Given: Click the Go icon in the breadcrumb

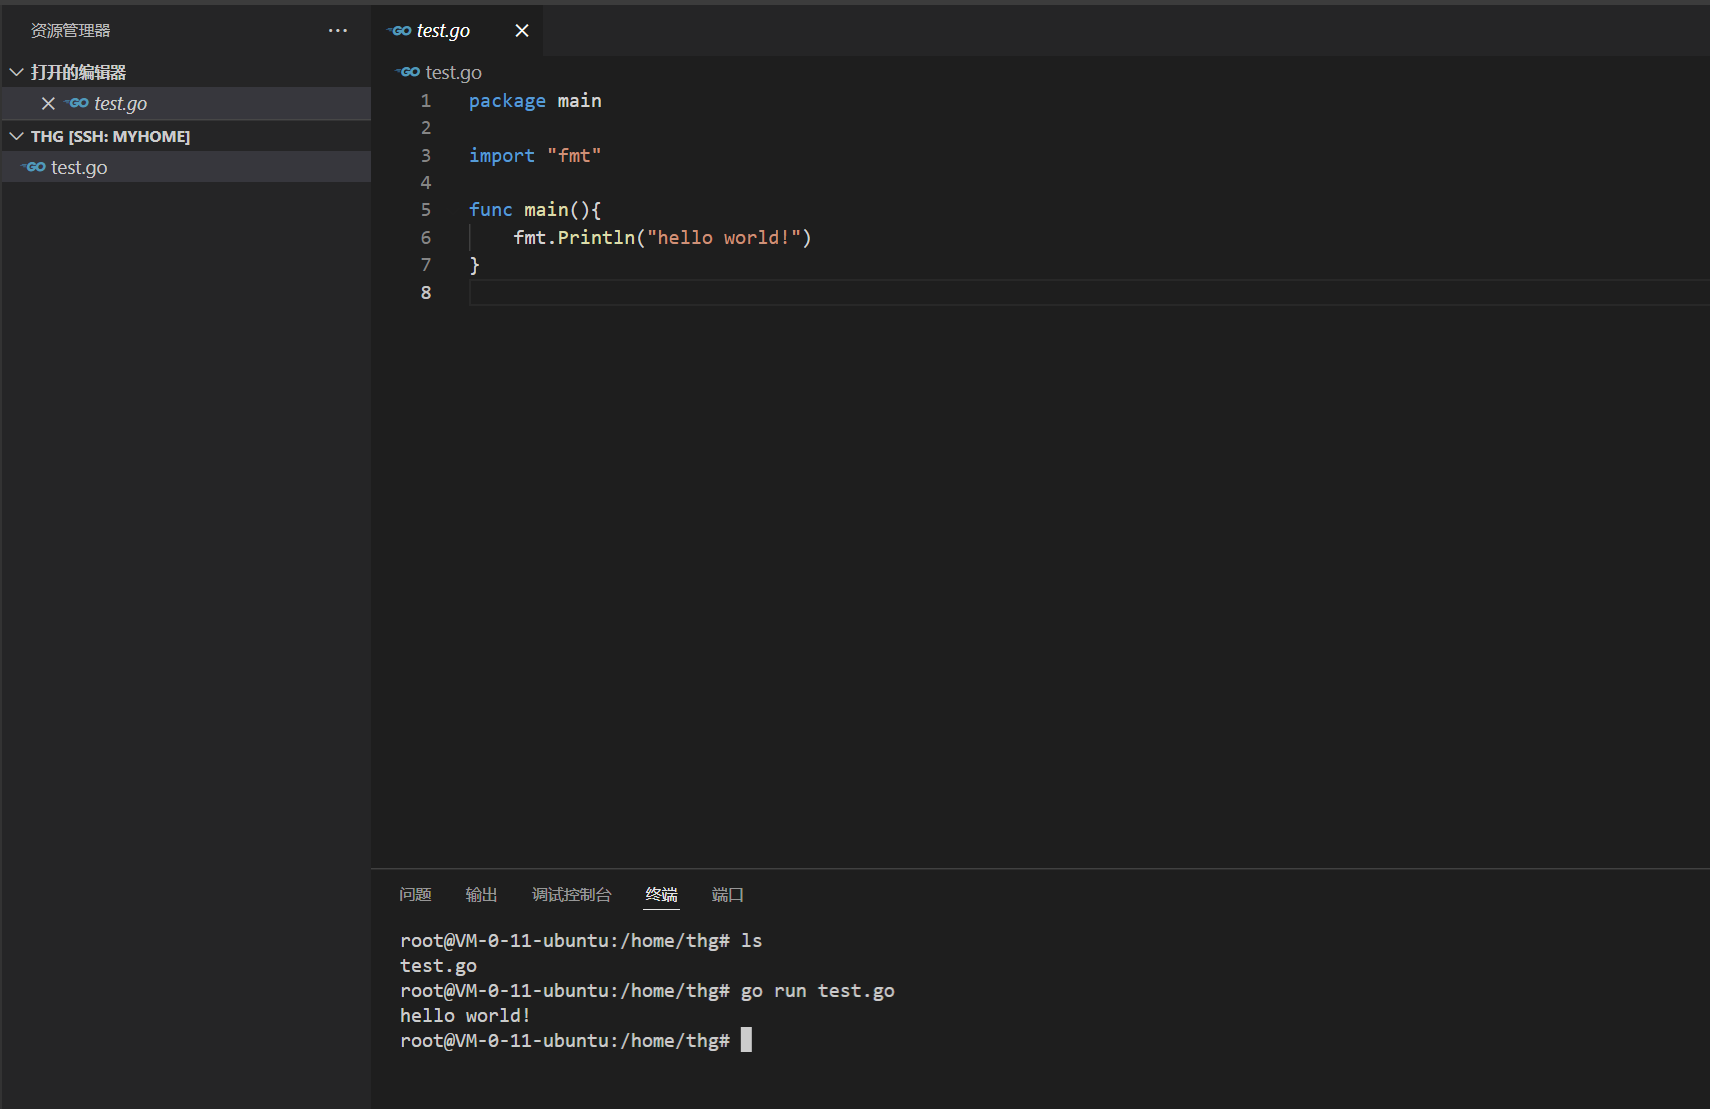Looking at the screenshot, I should pyautogui.click(x=409, y=72).
